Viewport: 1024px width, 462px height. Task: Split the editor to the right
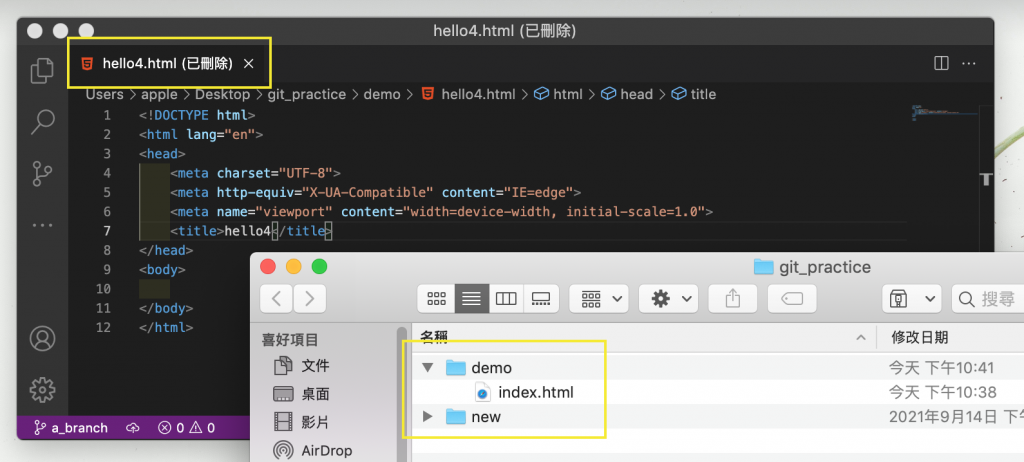pyautogui.click(x=941, y=63)
